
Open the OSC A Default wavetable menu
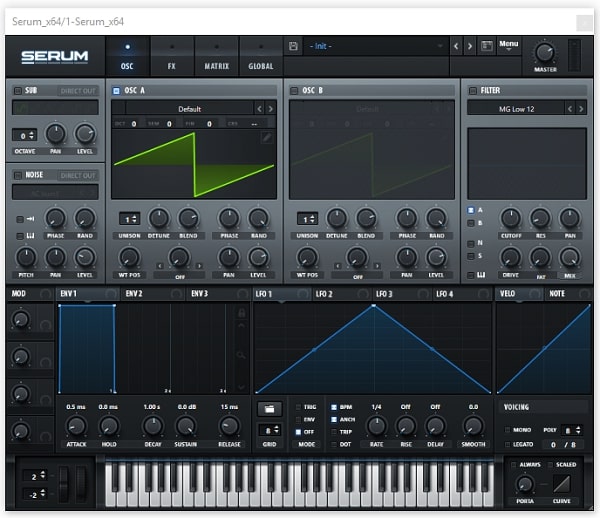(189, 109)
